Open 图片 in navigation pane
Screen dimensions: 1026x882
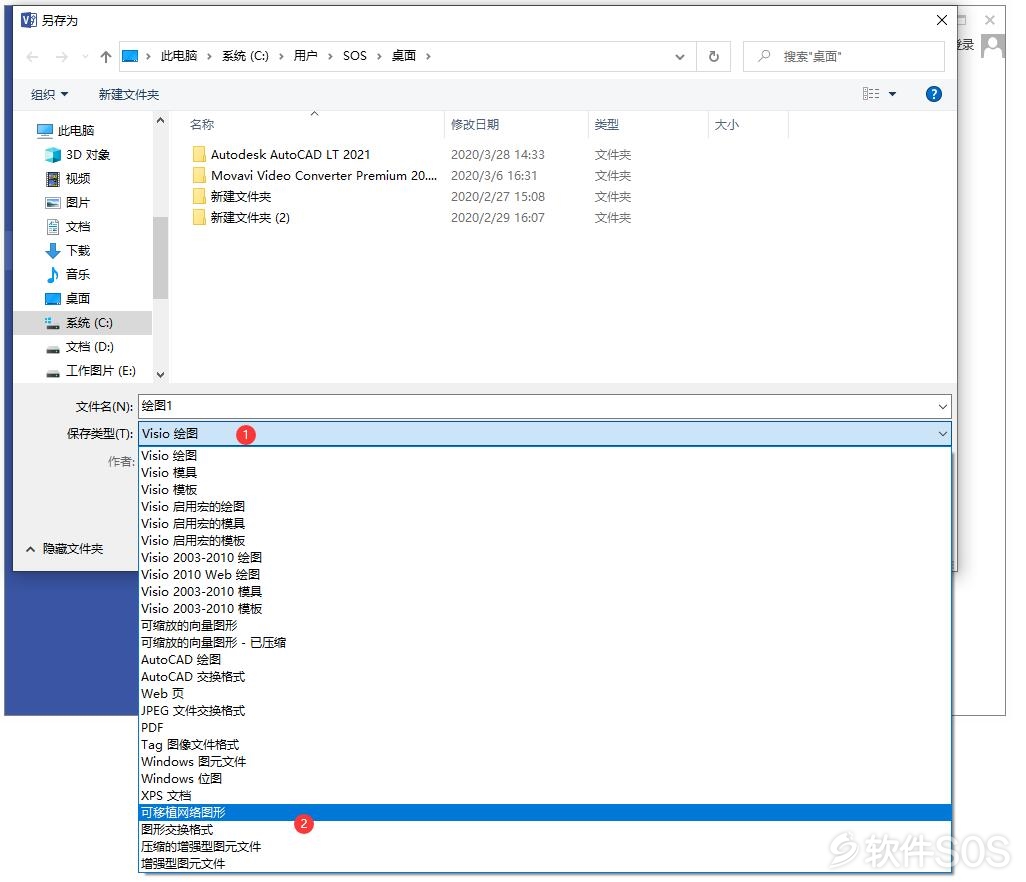pyautogui.click(x=78, y=203)
